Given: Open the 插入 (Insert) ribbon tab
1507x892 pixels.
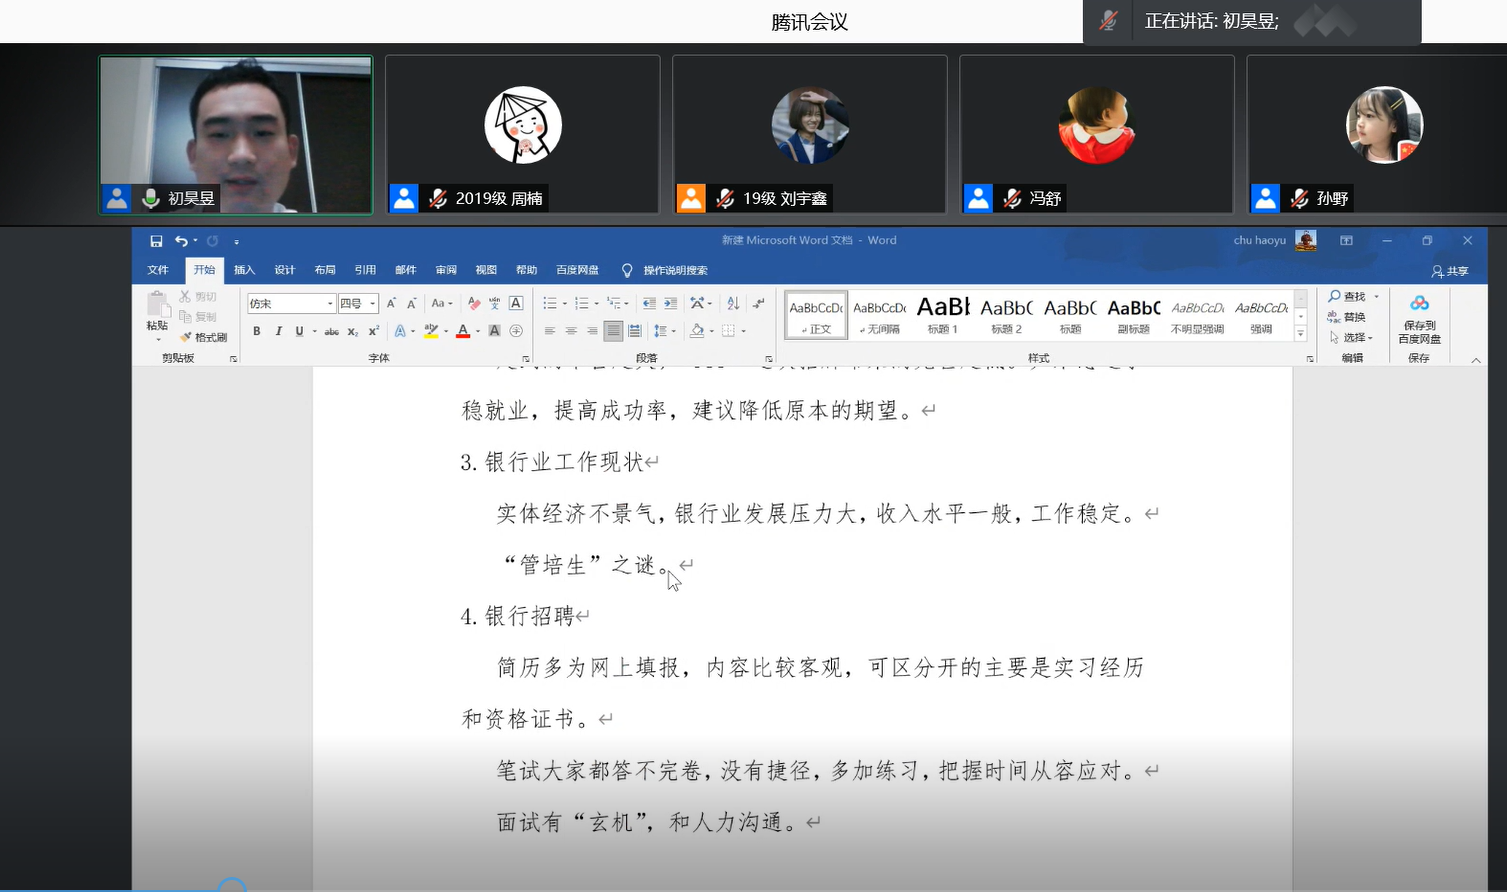Looking at the screenshot, I should click(x=244, y=270).
